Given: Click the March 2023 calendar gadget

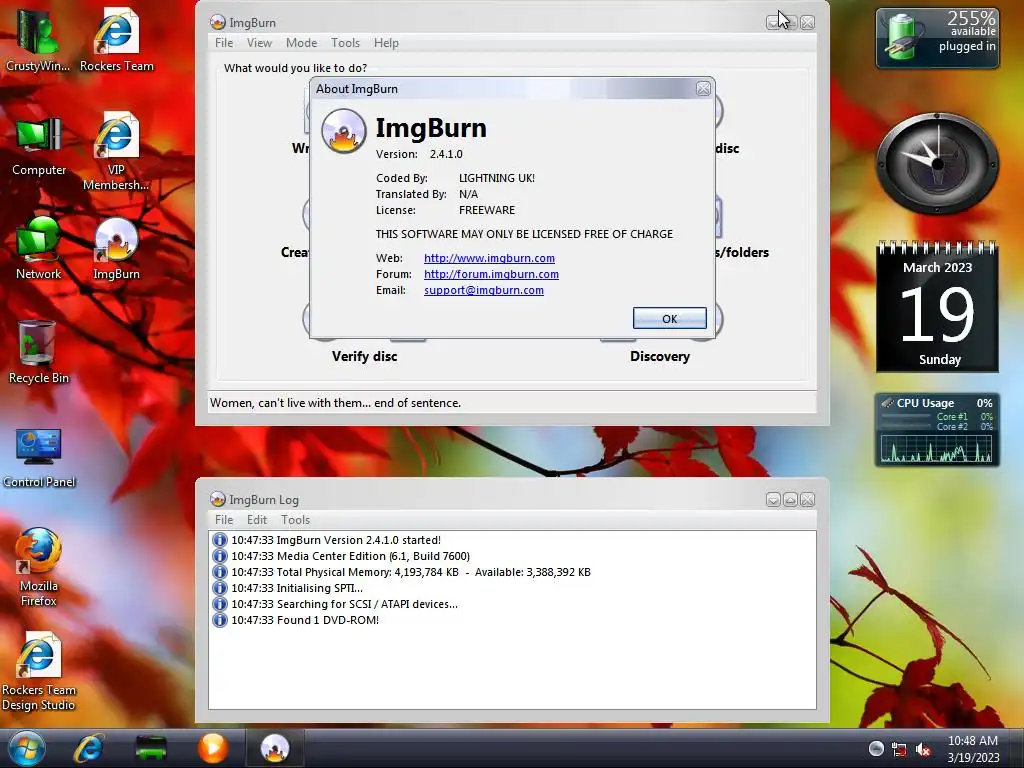Looking at the screenshot, I should coord(937,307).
